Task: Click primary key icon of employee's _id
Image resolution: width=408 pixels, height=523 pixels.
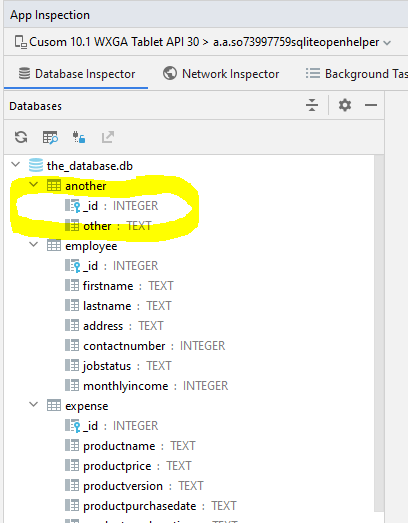Action: tap(73, 266)
